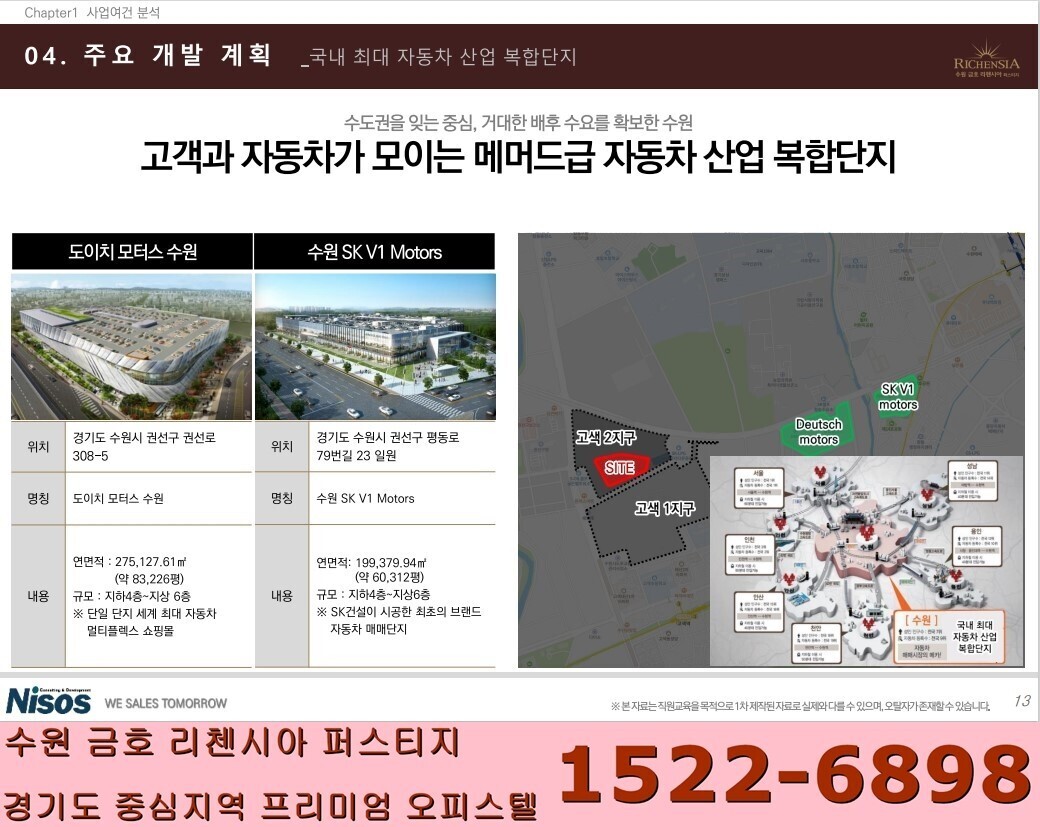Click the 내용 label in the SK V1 Motors table

coord(282,596)
